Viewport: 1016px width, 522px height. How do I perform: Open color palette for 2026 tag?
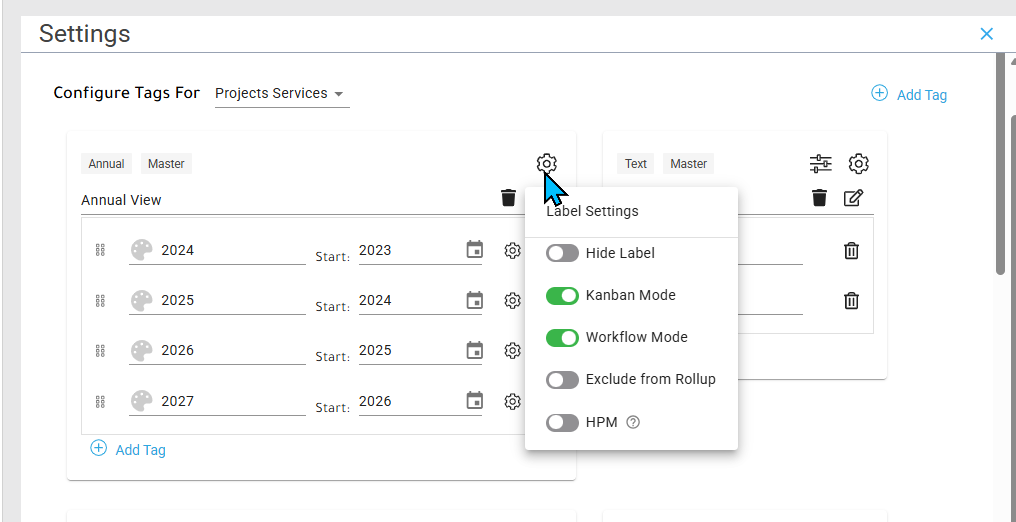pyautogui.click(x=141, y=350)
